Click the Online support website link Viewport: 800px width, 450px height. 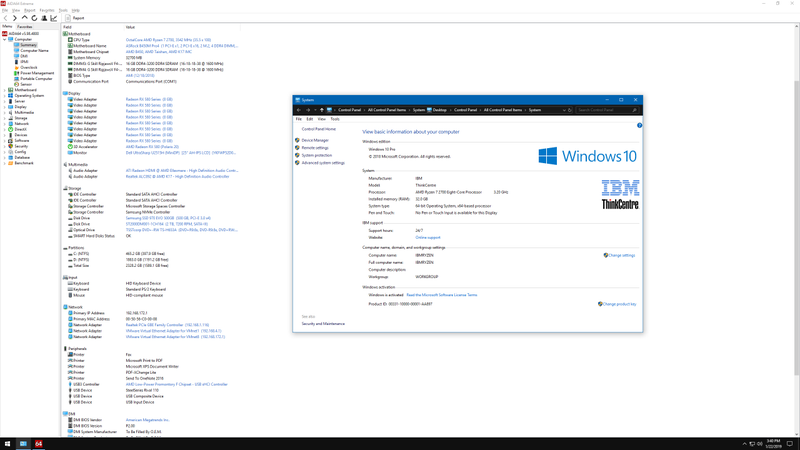[428, 237]
